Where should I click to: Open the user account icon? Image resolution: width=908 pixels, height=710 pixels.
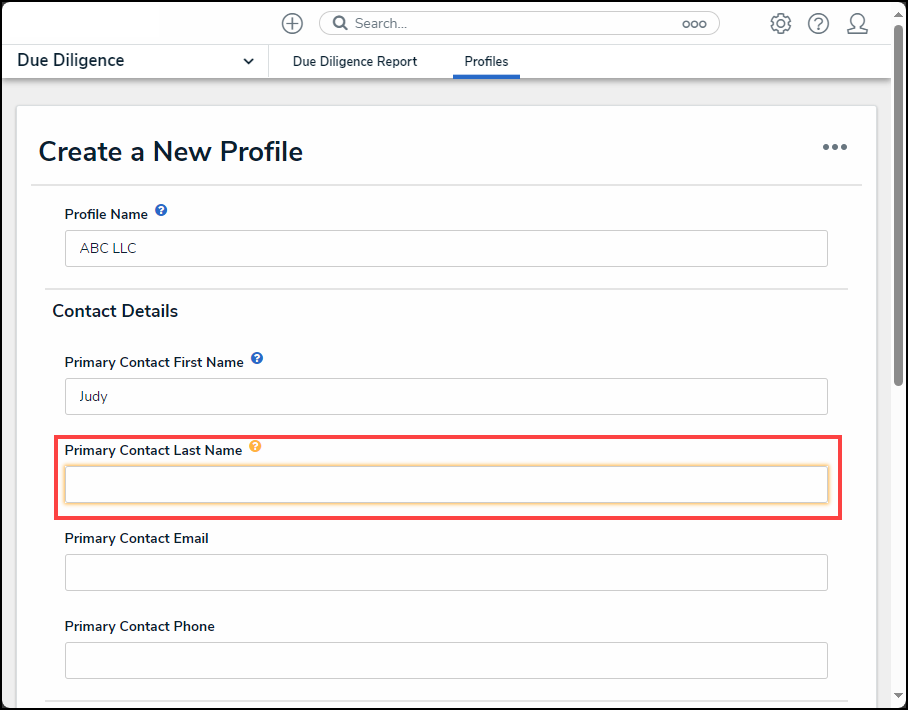tap(857, 24)
